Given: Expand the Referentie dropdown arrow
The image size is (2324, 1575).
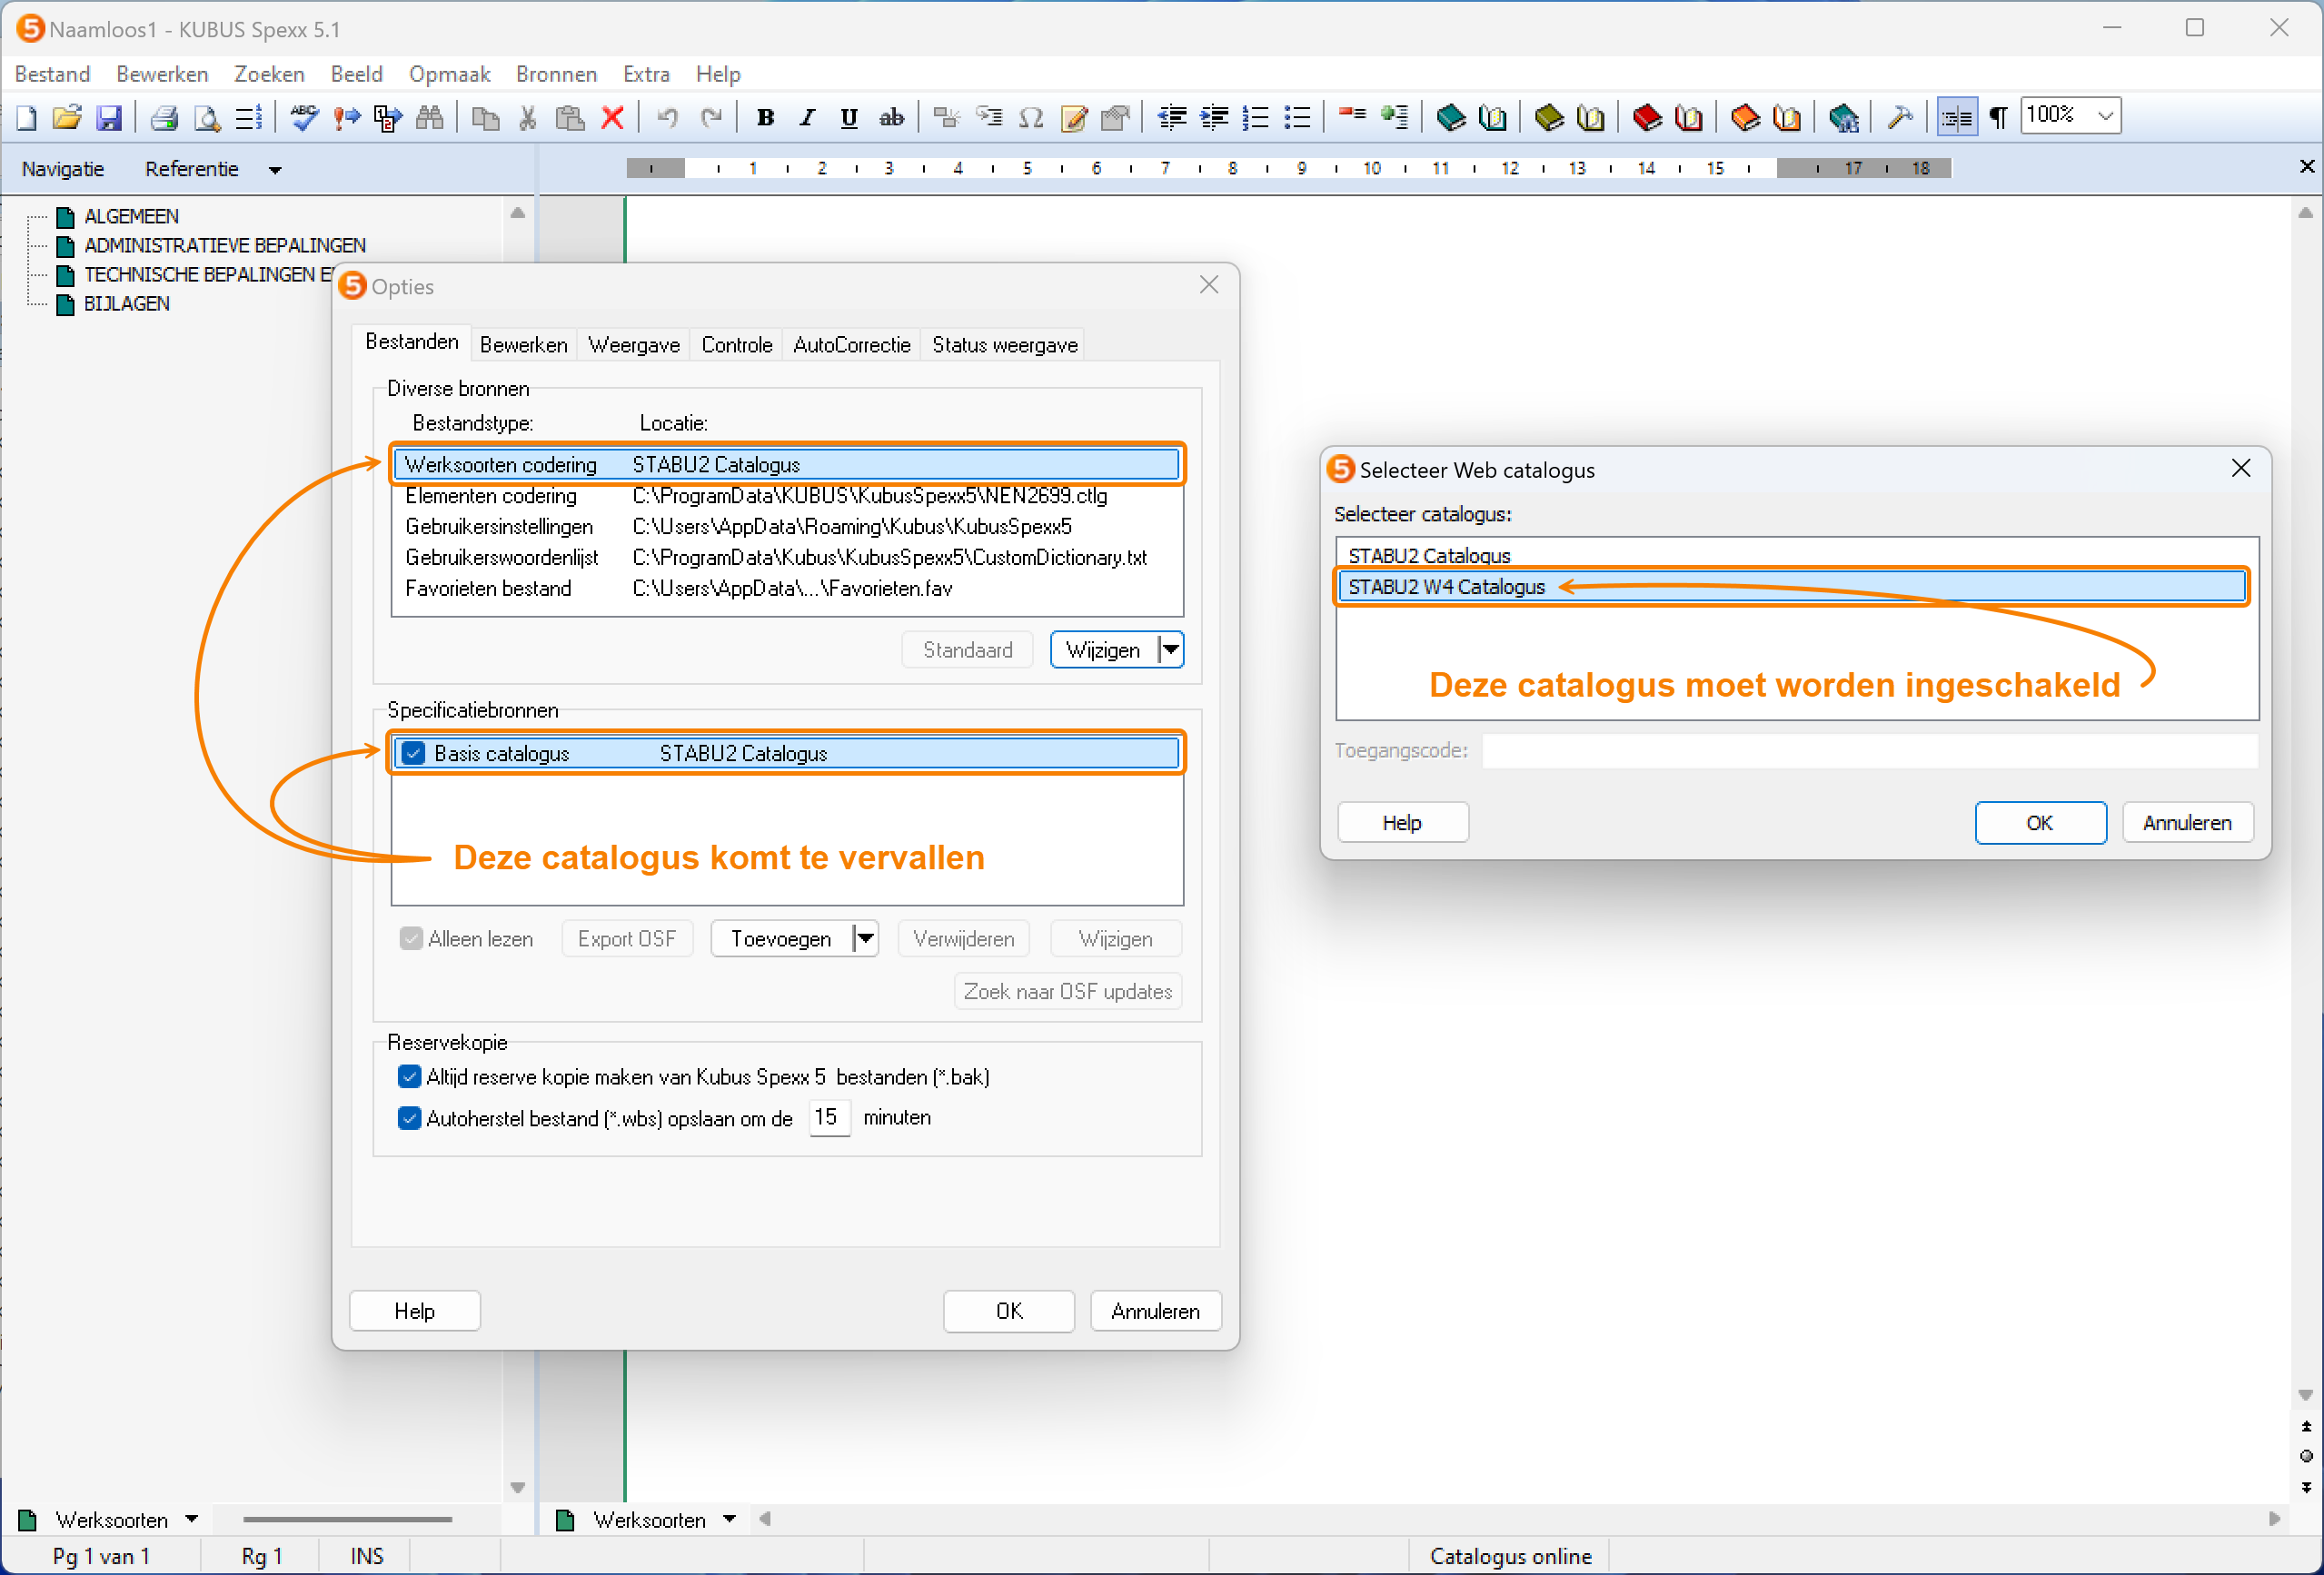Looking at the screenshot, I should tap(275, 170).
